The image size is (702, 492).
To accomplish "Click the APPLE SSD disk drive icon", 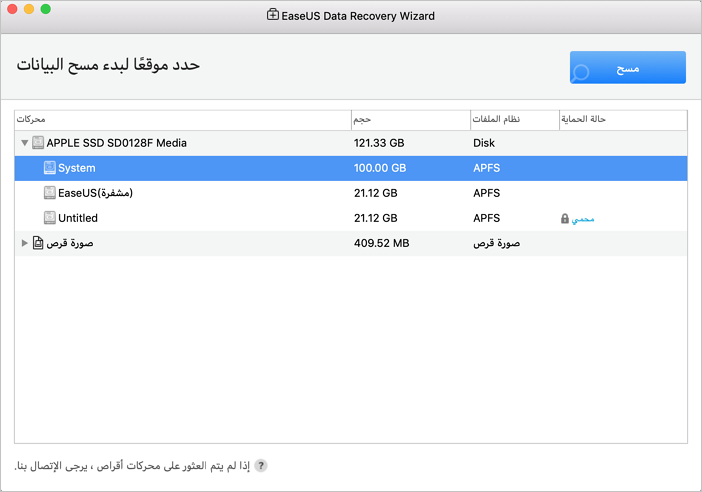I will 38,143.
